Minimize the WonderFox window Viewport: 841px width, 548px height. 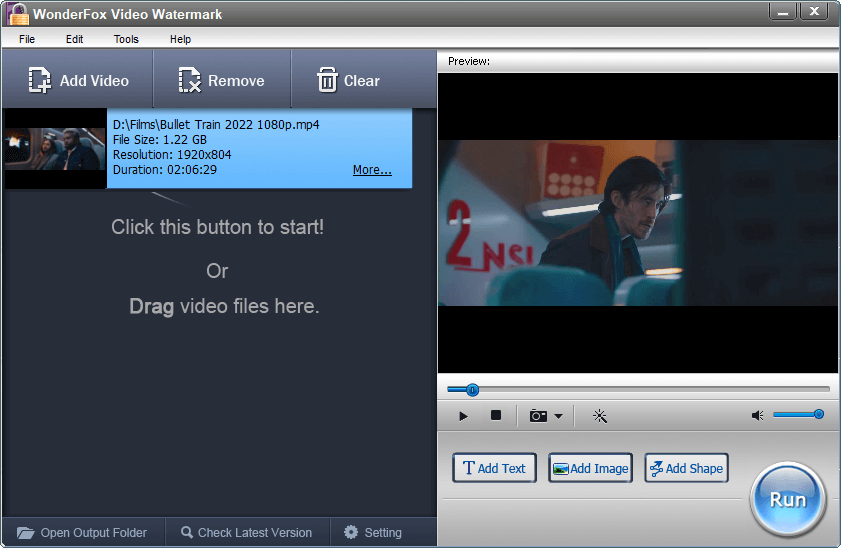coord(783,11)
